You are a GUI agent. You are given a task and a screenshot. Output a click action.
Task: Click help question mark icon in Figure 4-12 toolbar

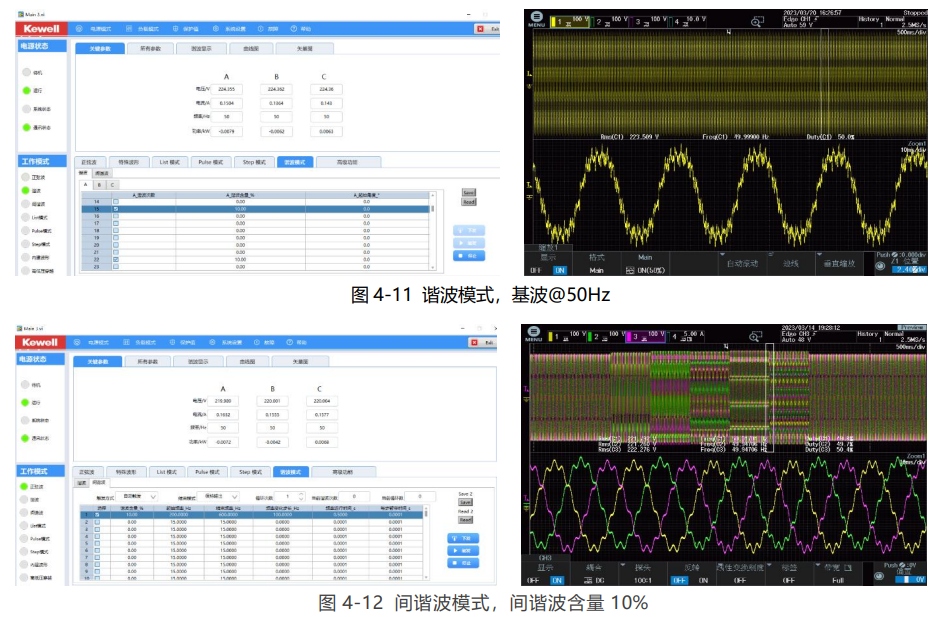(290, 342)
